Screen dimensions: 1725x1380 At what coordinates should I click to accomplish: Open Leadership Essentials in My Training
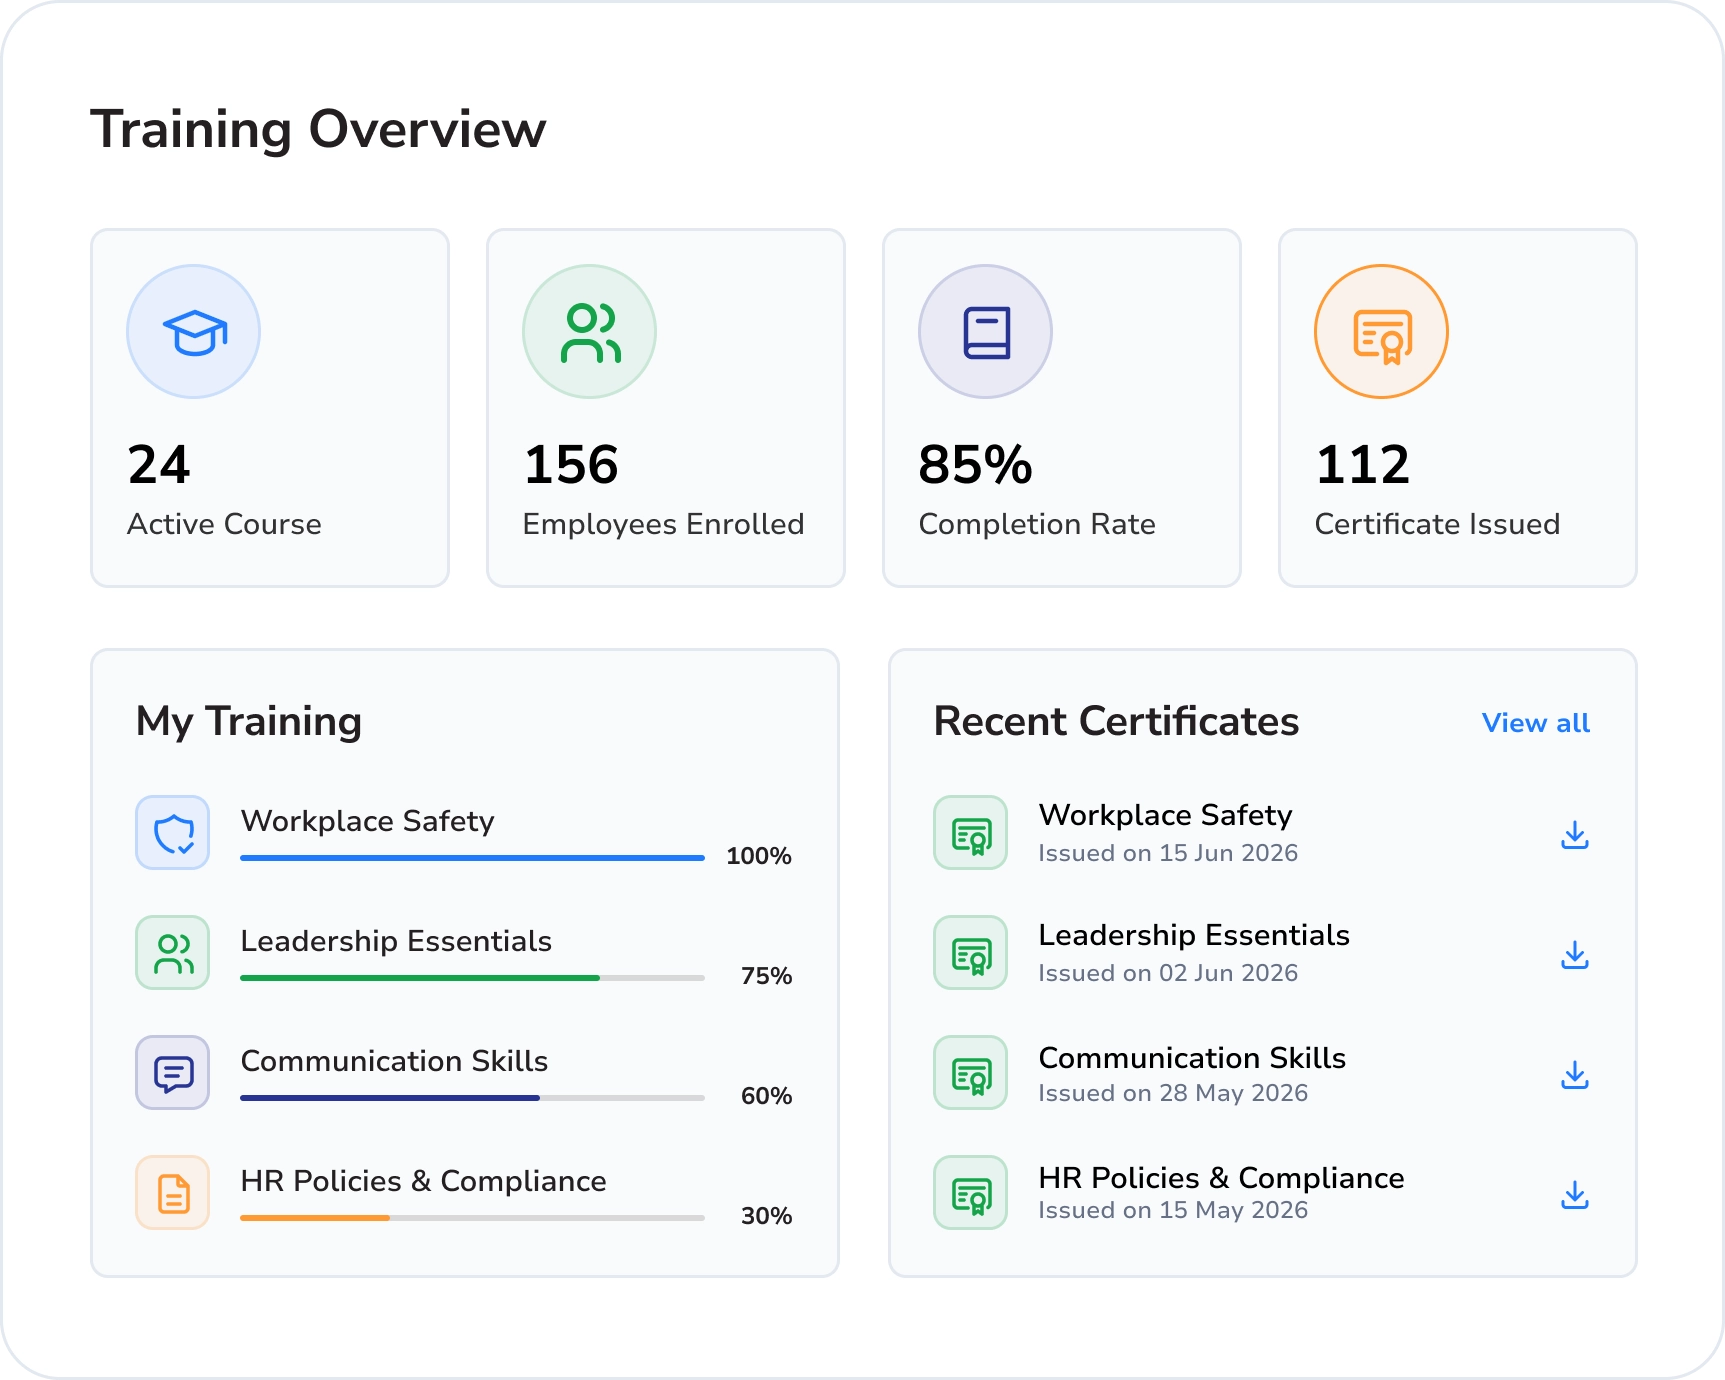point(397,941)
